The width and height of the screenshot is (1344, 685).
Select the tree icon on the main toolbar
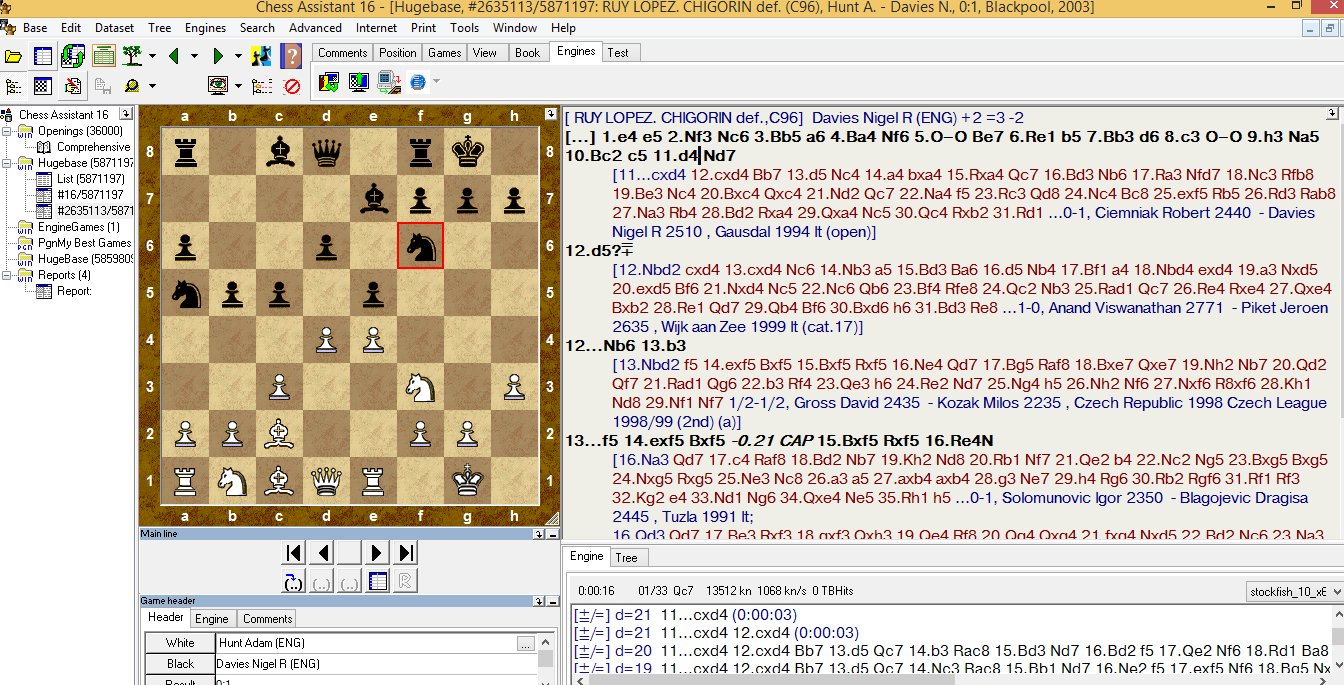(x=131, y=55)
